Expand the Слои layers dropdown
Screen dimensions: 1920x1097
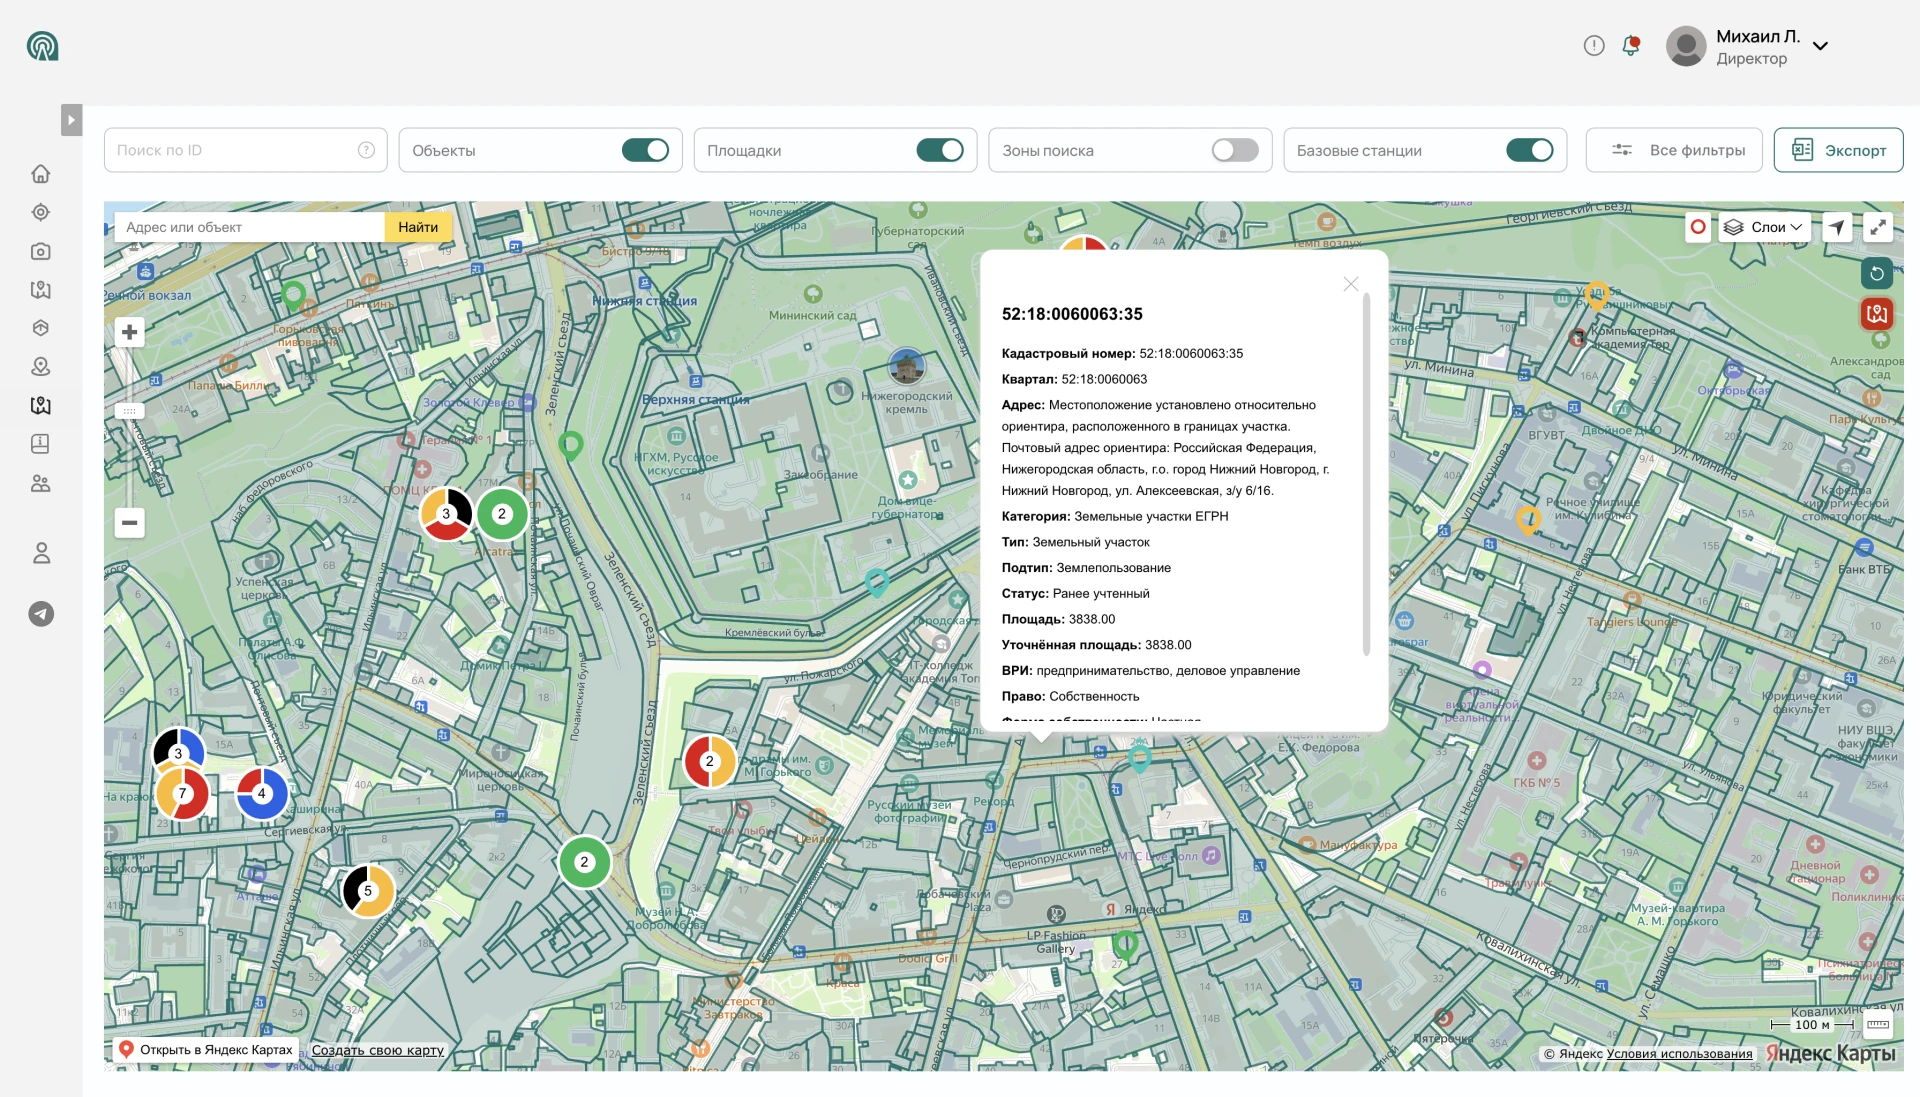pos(1764,227)
